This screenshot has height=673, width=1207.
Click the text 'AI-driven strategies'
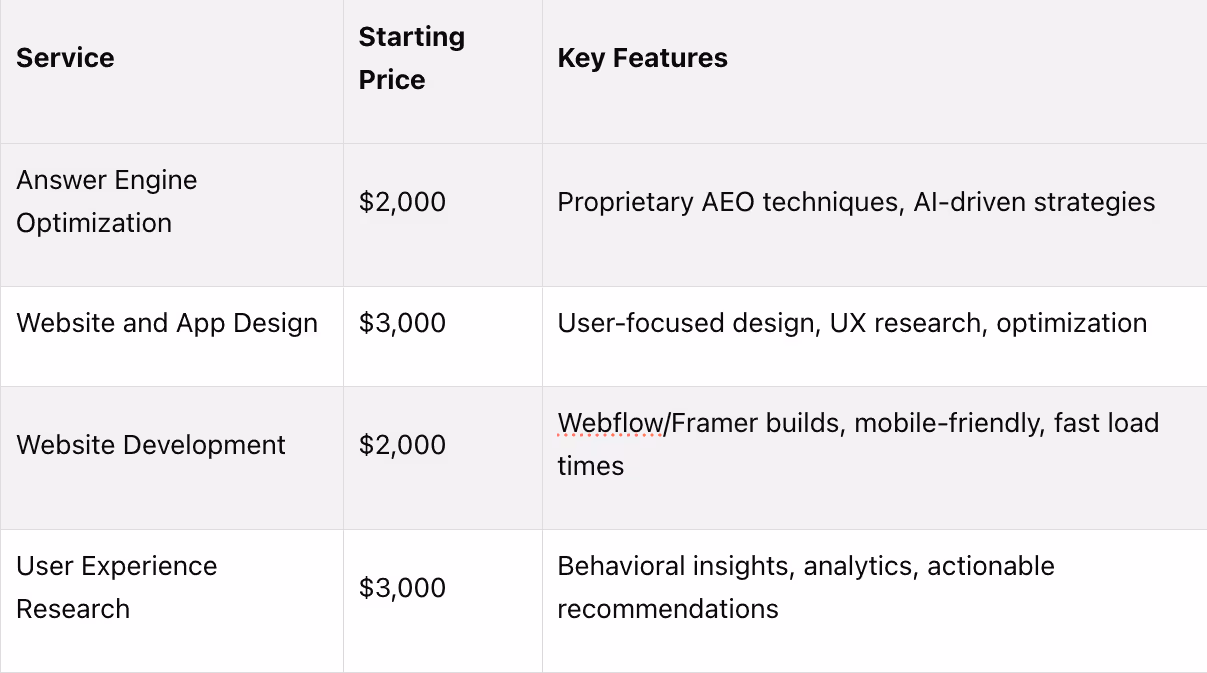pos(1034,202)
